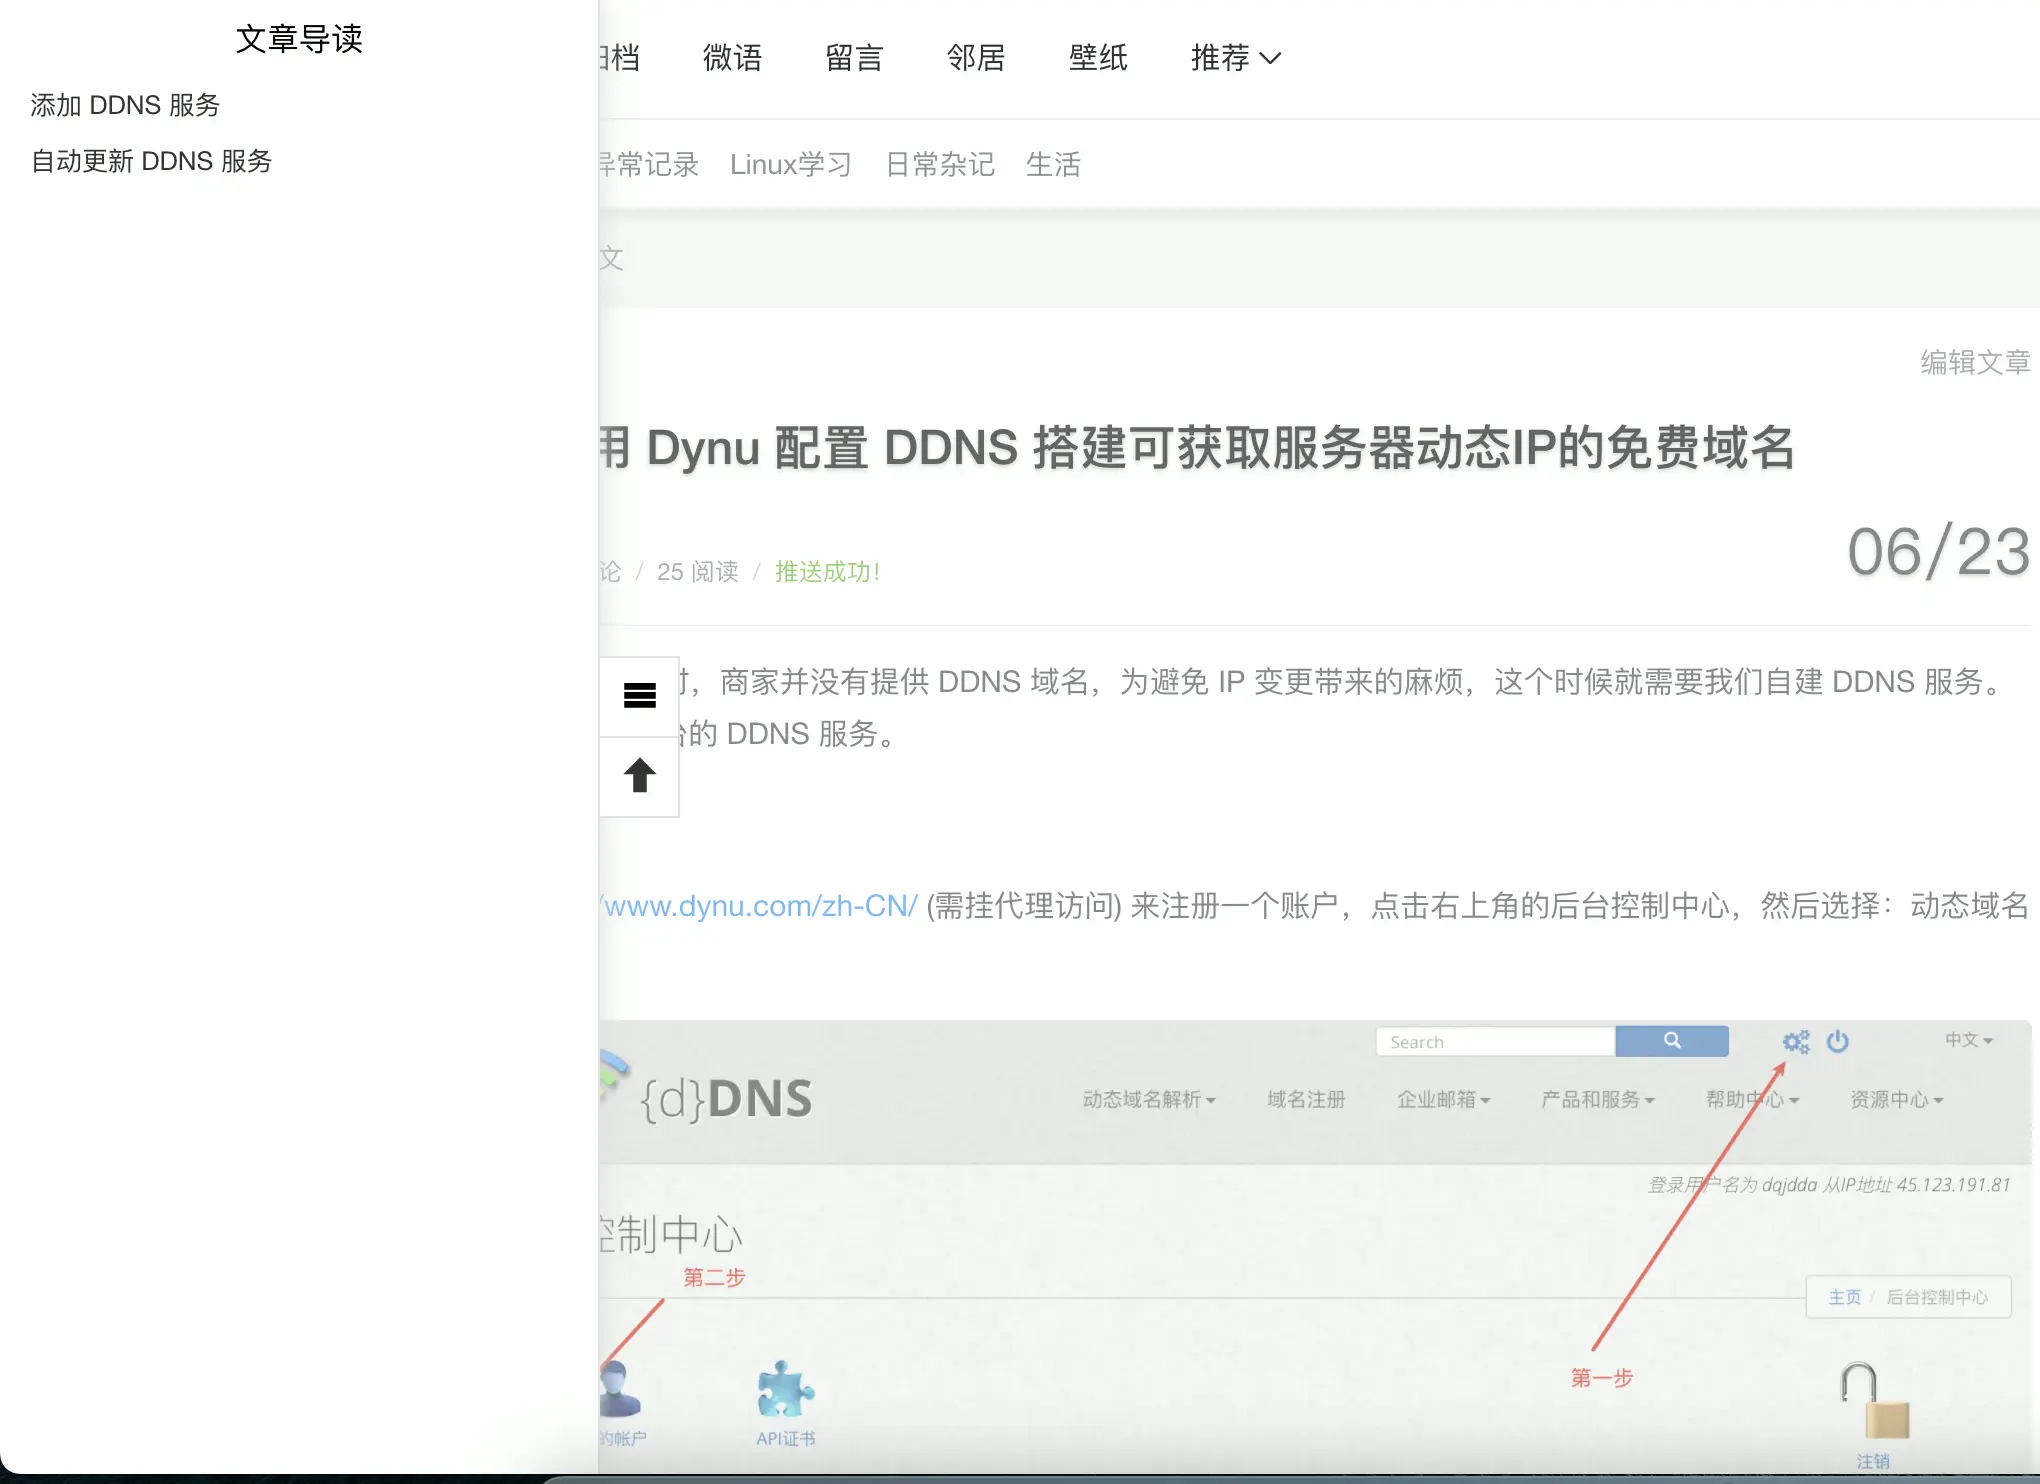Open the www.dynu.com/zh-CN/ hyperlink

coord(759,906)
